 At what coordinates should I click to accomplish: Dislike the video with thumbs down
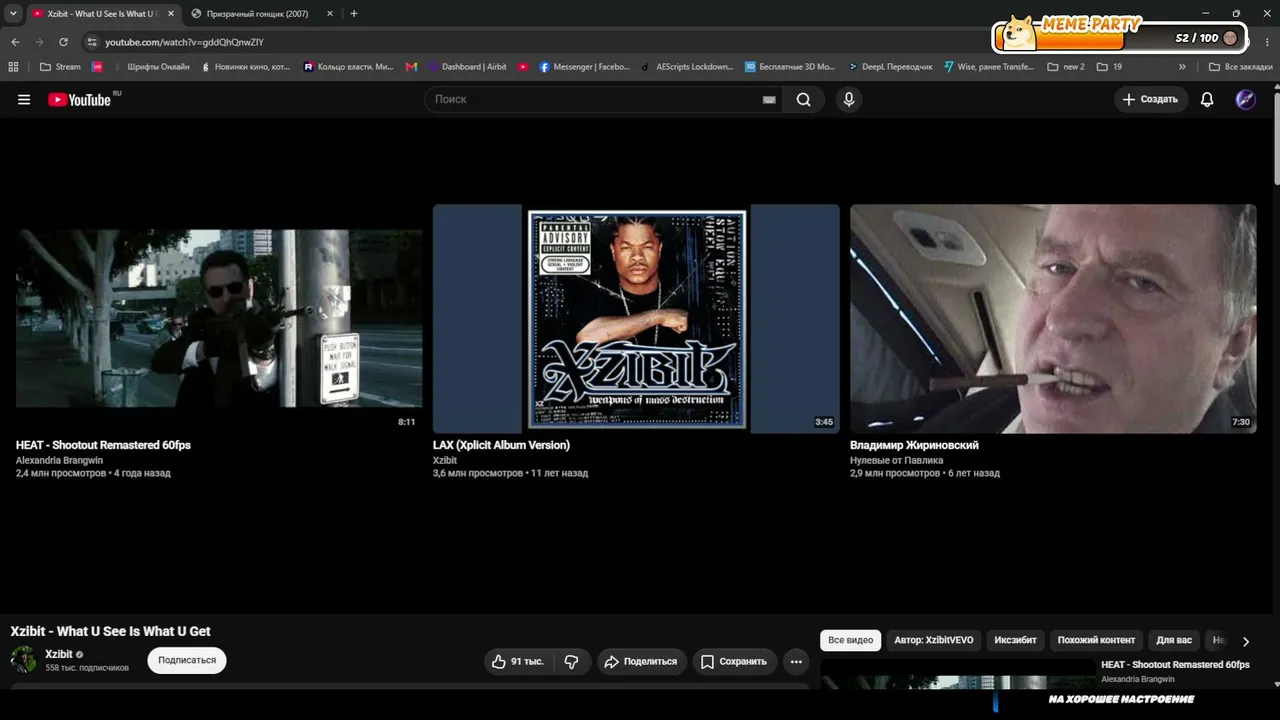click(572, 661)
